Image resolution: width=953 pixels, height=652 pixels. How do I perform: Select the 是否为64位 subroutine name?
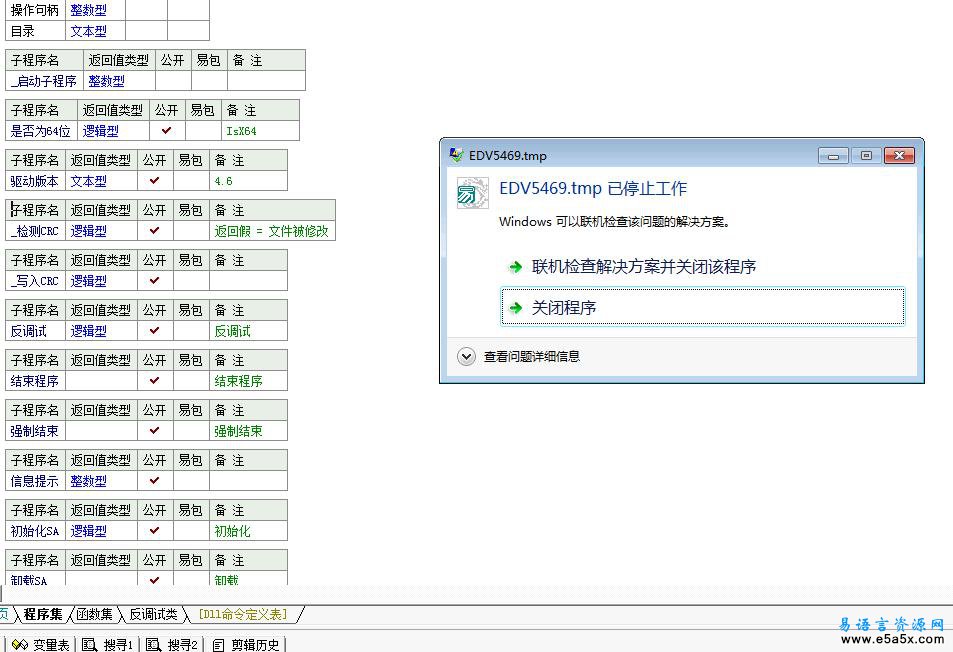[x=41, y=131]
